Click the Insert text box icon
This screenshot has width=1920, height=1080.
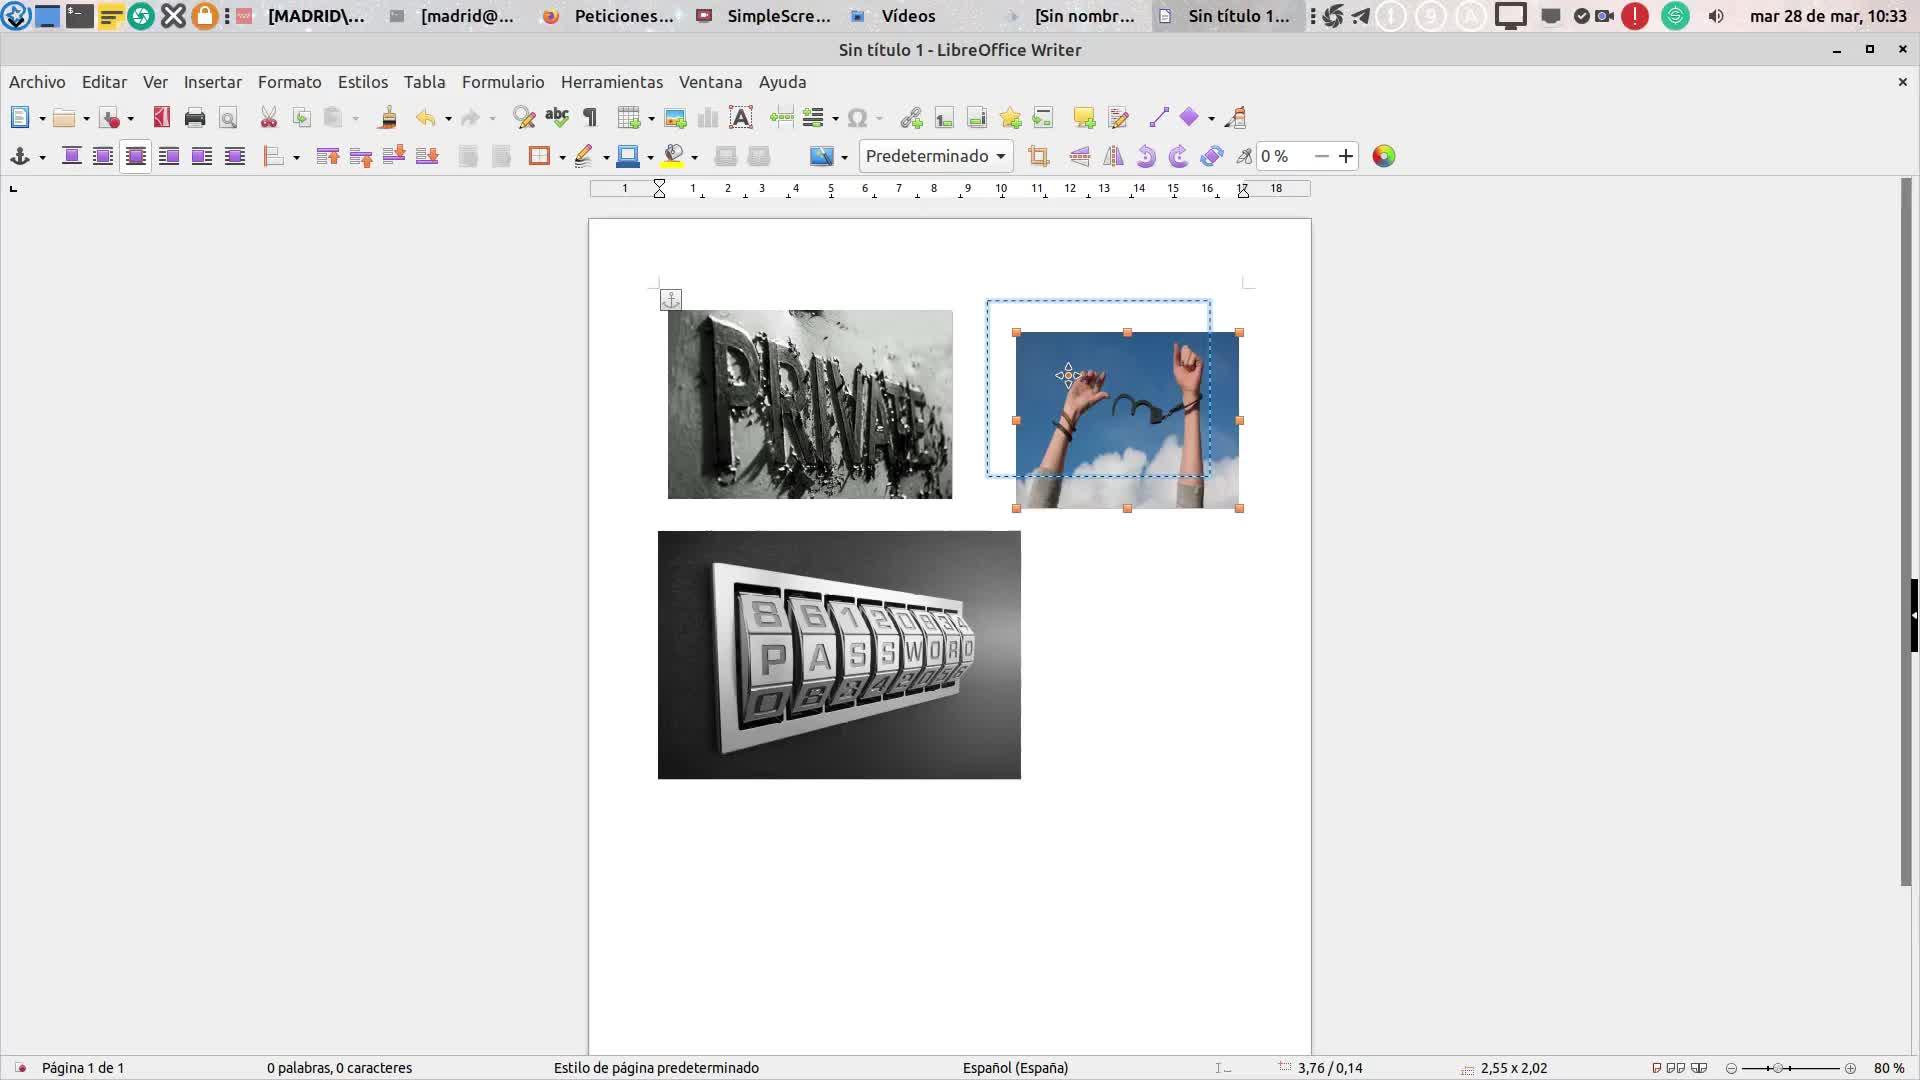coord(741,118)
